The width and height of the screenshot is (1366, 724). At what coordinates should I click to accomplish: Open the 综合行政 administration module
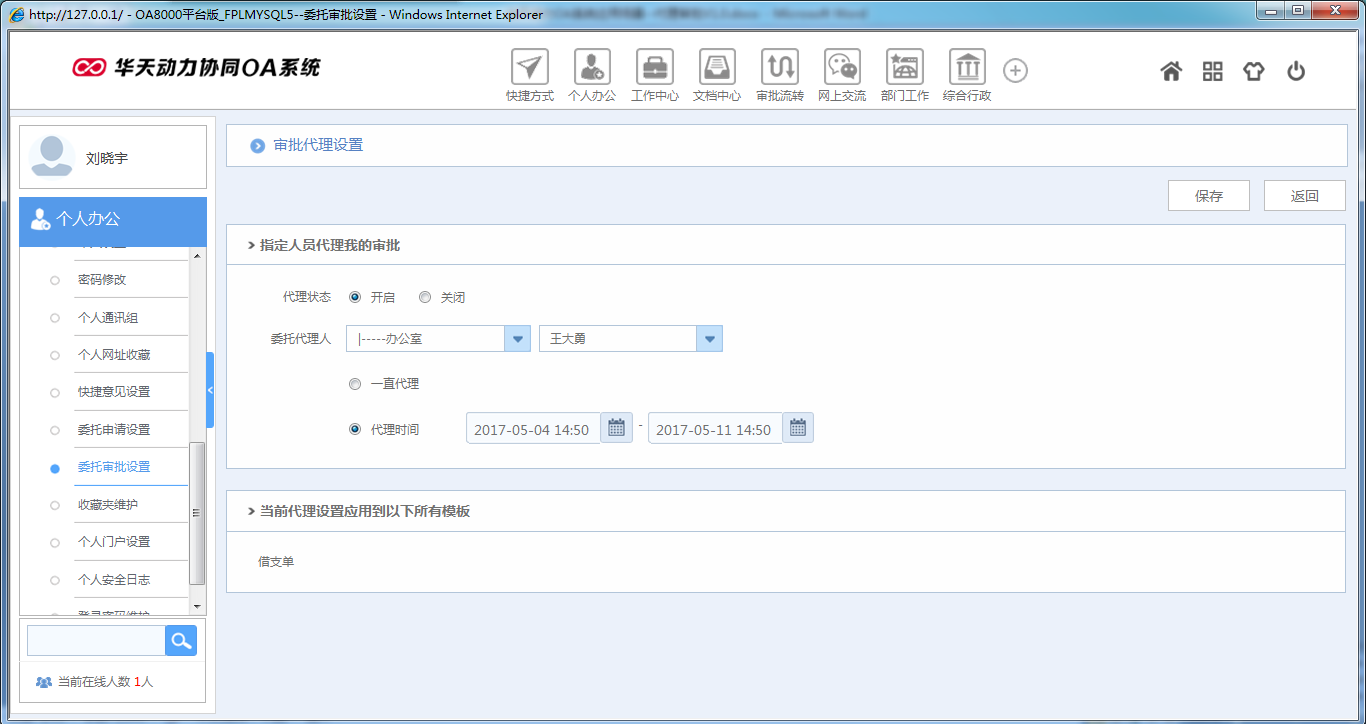tap(966, 70)
